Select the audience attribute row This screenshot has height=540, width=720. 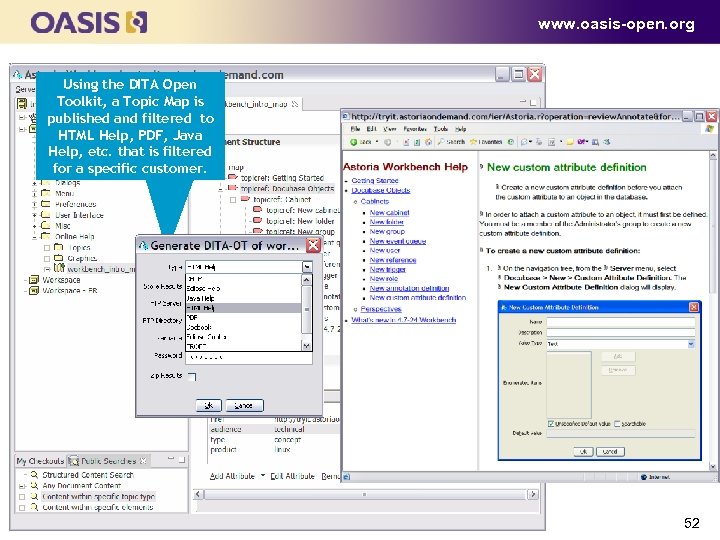coord(274,429)
